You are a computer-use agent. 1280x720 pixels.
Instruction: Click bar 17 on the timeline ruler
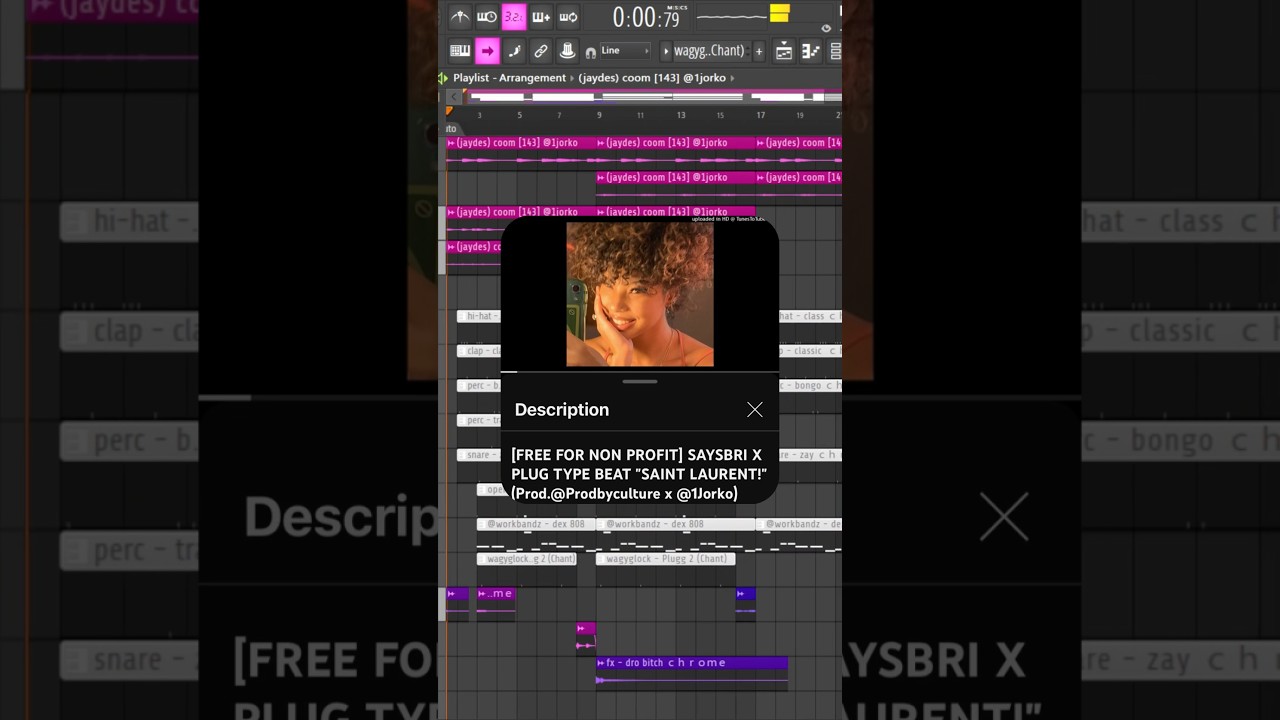761,116
